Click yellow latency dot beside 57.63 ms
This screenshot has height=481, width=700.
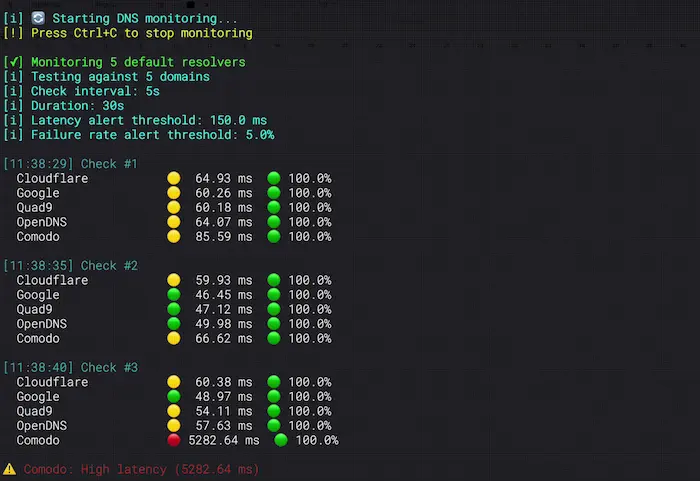[174, 426]
